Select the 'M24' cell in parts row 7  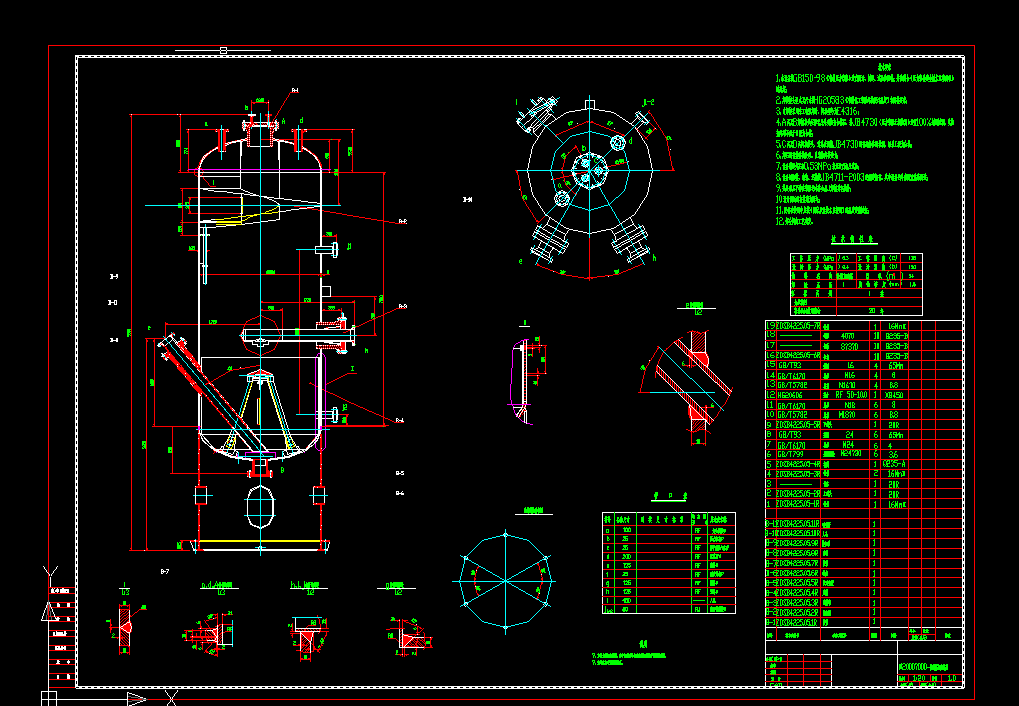tap(848, 445)
